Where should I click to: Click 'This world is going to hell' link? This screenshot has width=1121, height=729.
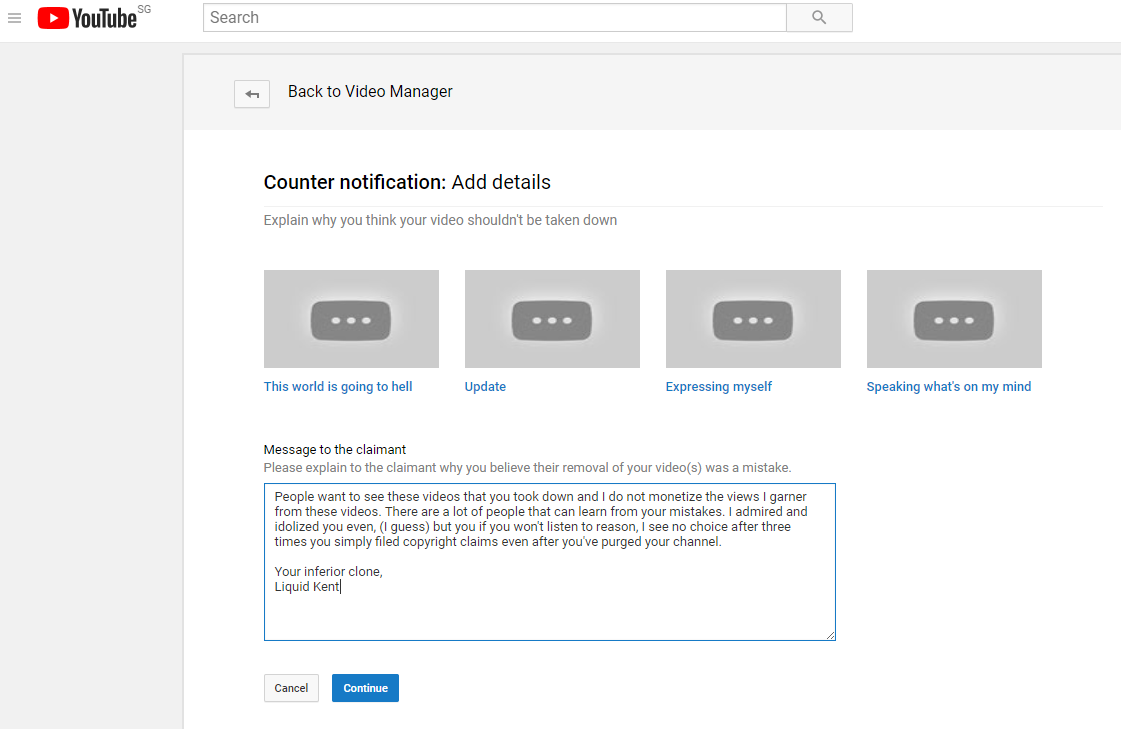coord(337,387)
